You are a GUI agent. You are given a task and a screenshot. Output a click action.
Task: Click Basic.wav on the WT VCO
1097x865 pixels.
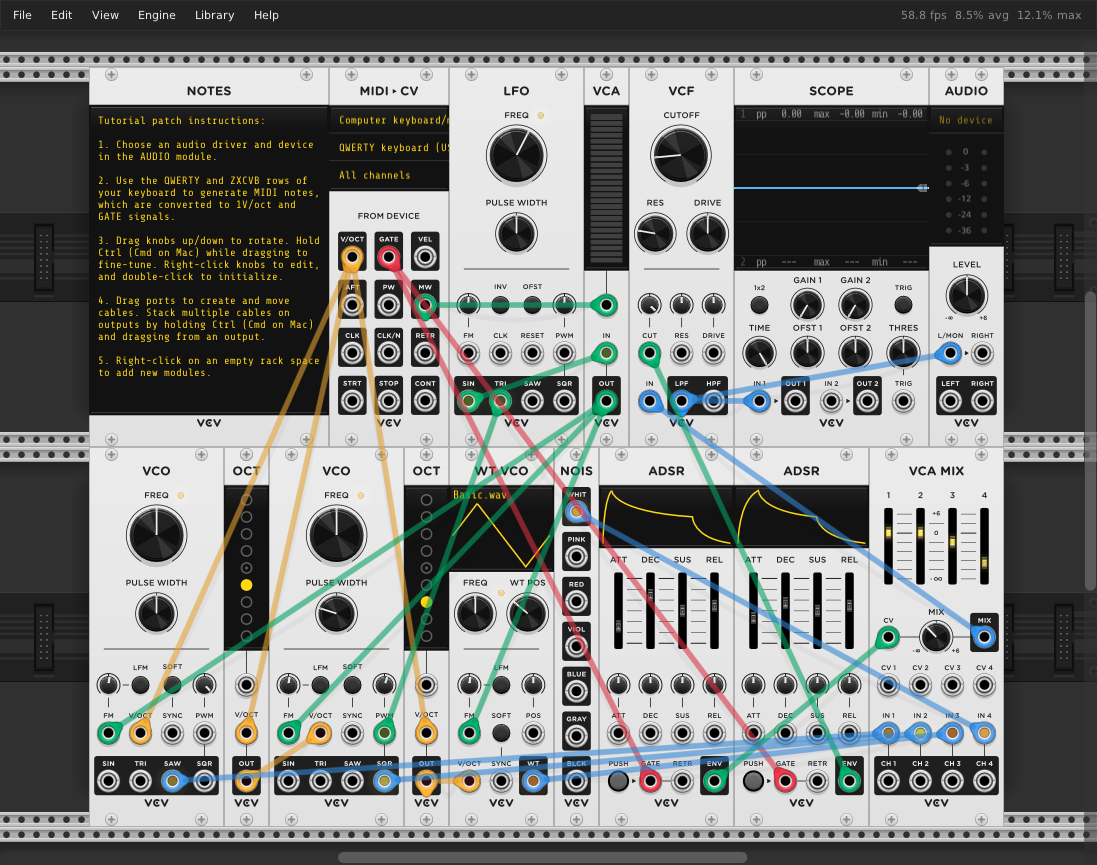click(x=481, y=494)
